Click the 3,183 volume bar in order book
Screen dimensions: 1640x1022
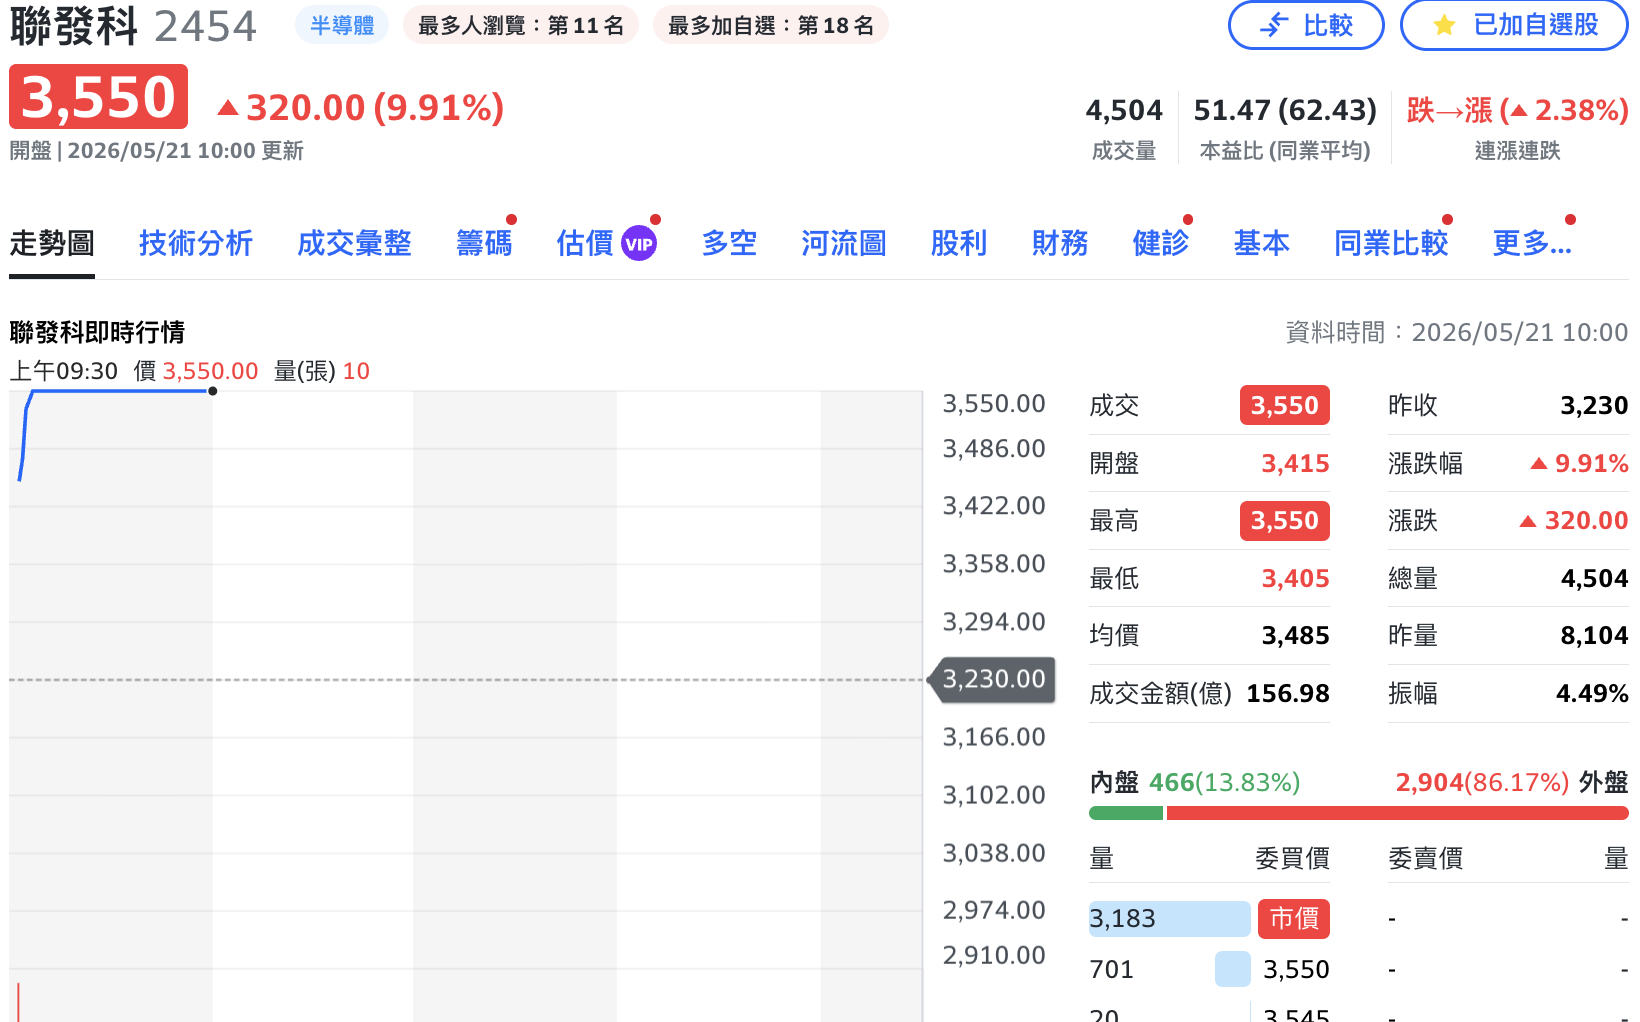(1170, 918)
